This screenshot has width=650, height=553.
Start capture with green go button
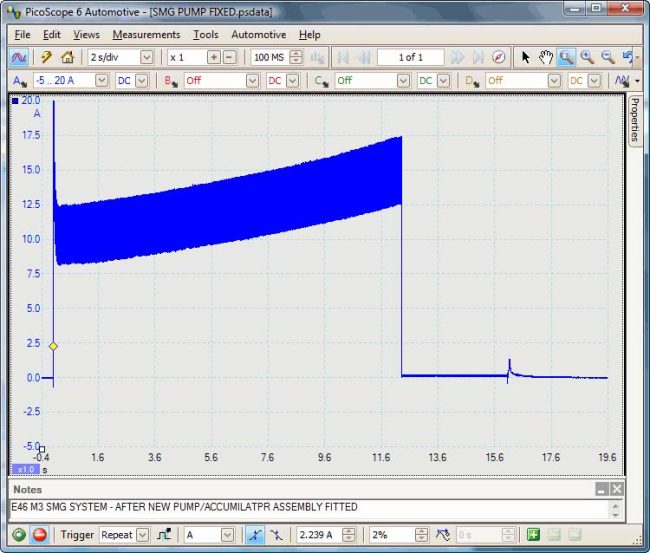point(19,534)
